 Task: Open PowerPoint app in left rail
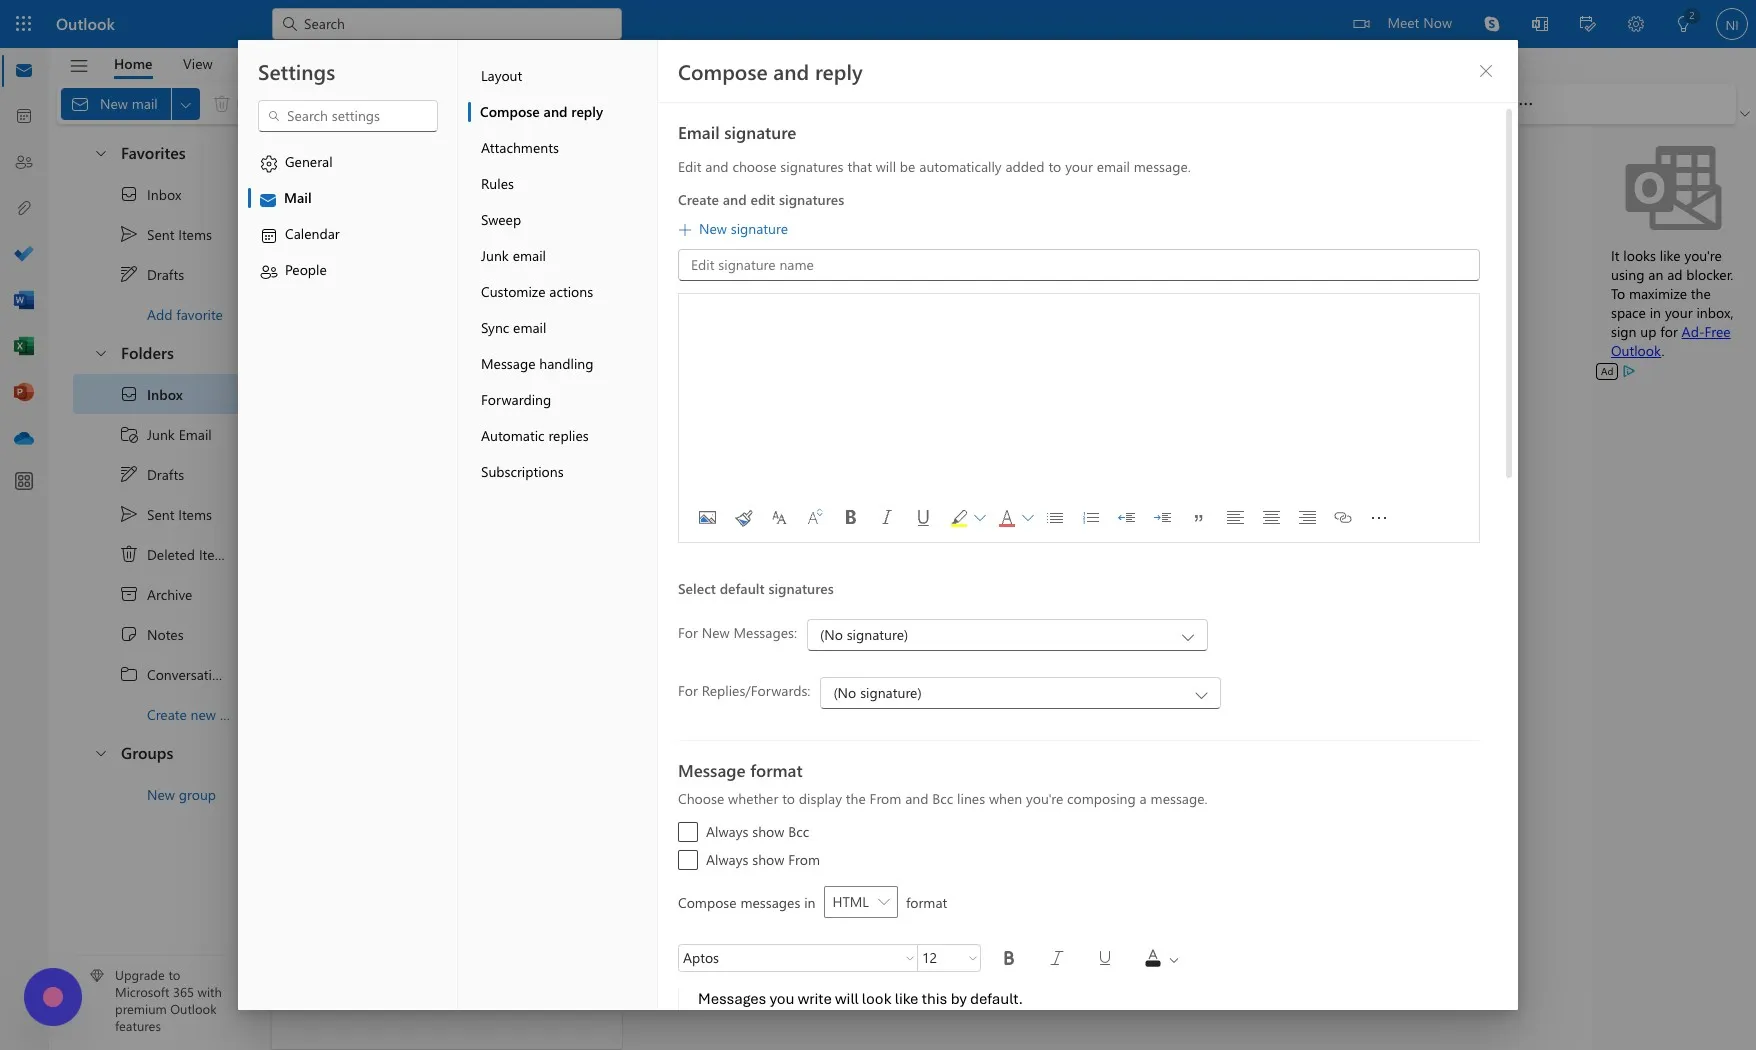click(x=24, y=392)
